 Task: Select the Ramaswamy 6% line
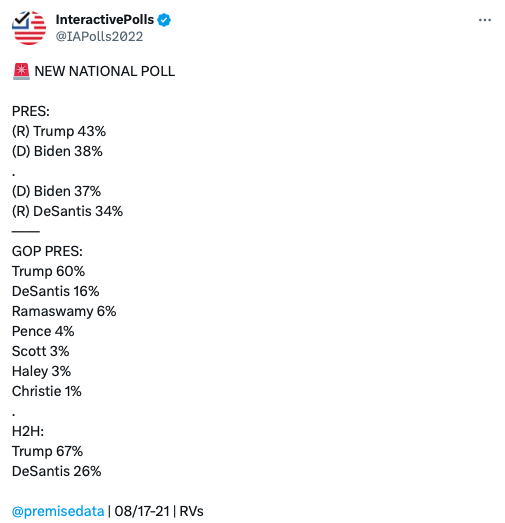click(64, 311)
